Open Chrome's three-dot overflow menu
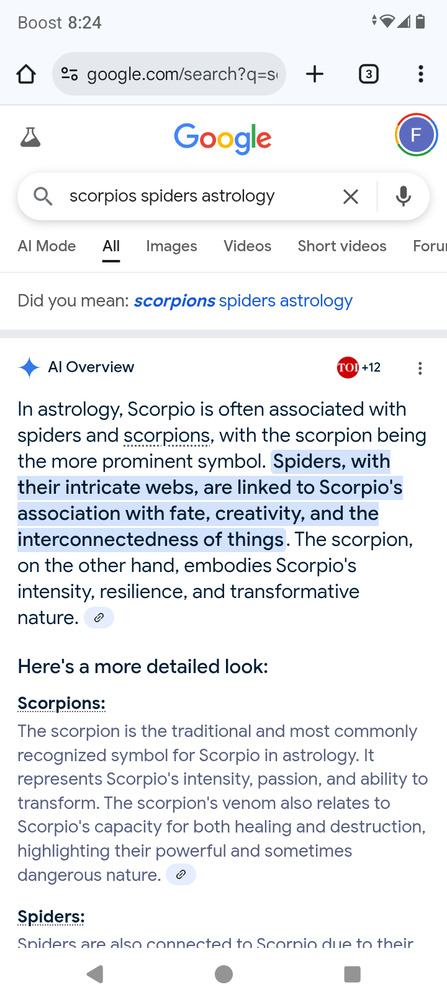The width and height of the screenshot is (447, 1000). tap(420, 74)
